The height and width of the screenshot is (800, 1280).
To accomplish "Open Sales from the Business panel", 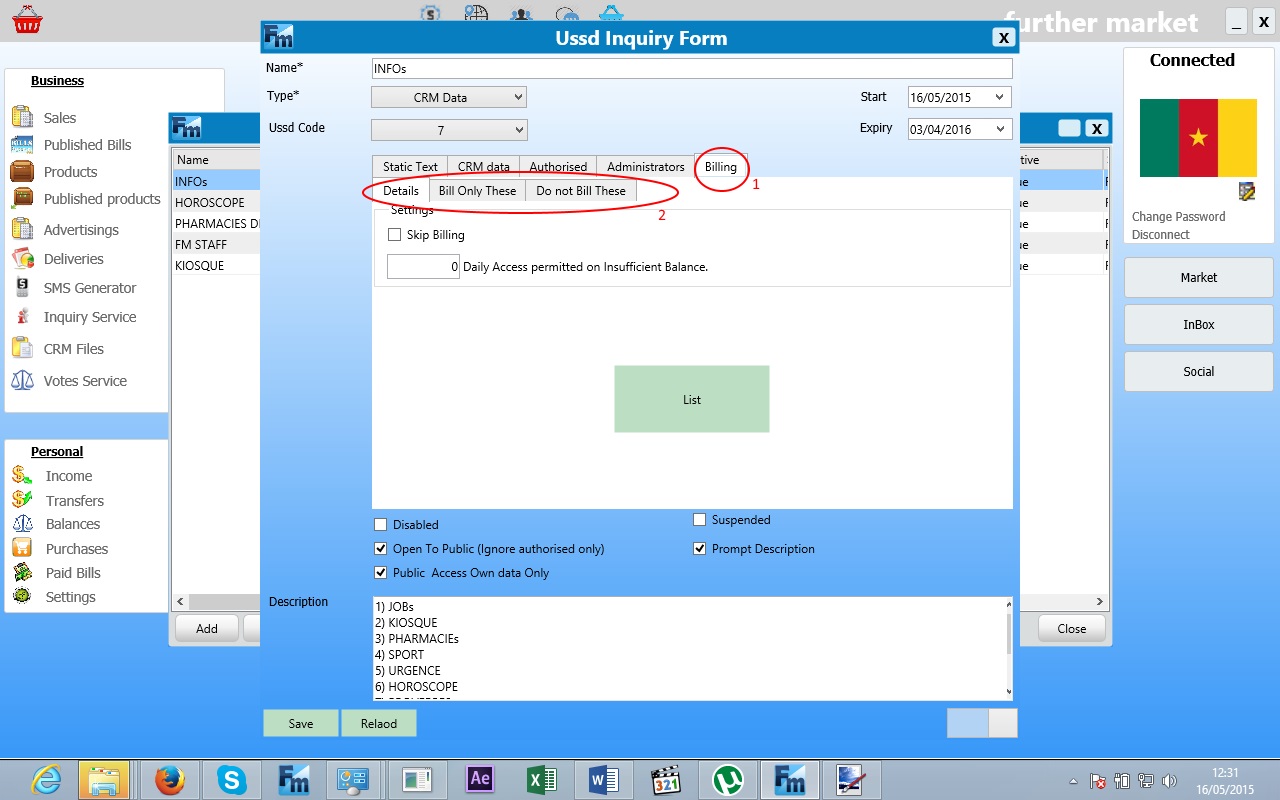I will click(60, 118).
